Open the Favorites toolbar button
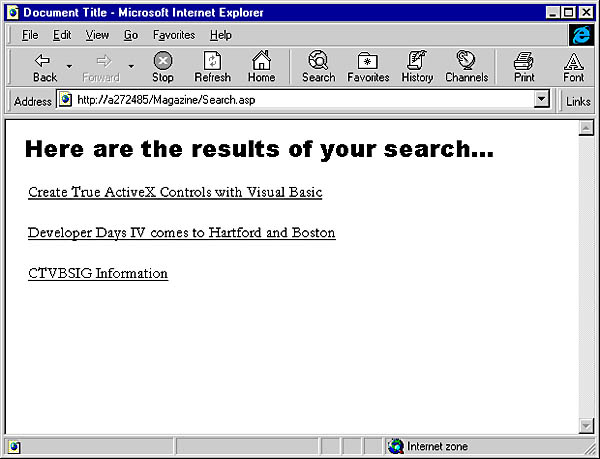 (x=368, y=67)
